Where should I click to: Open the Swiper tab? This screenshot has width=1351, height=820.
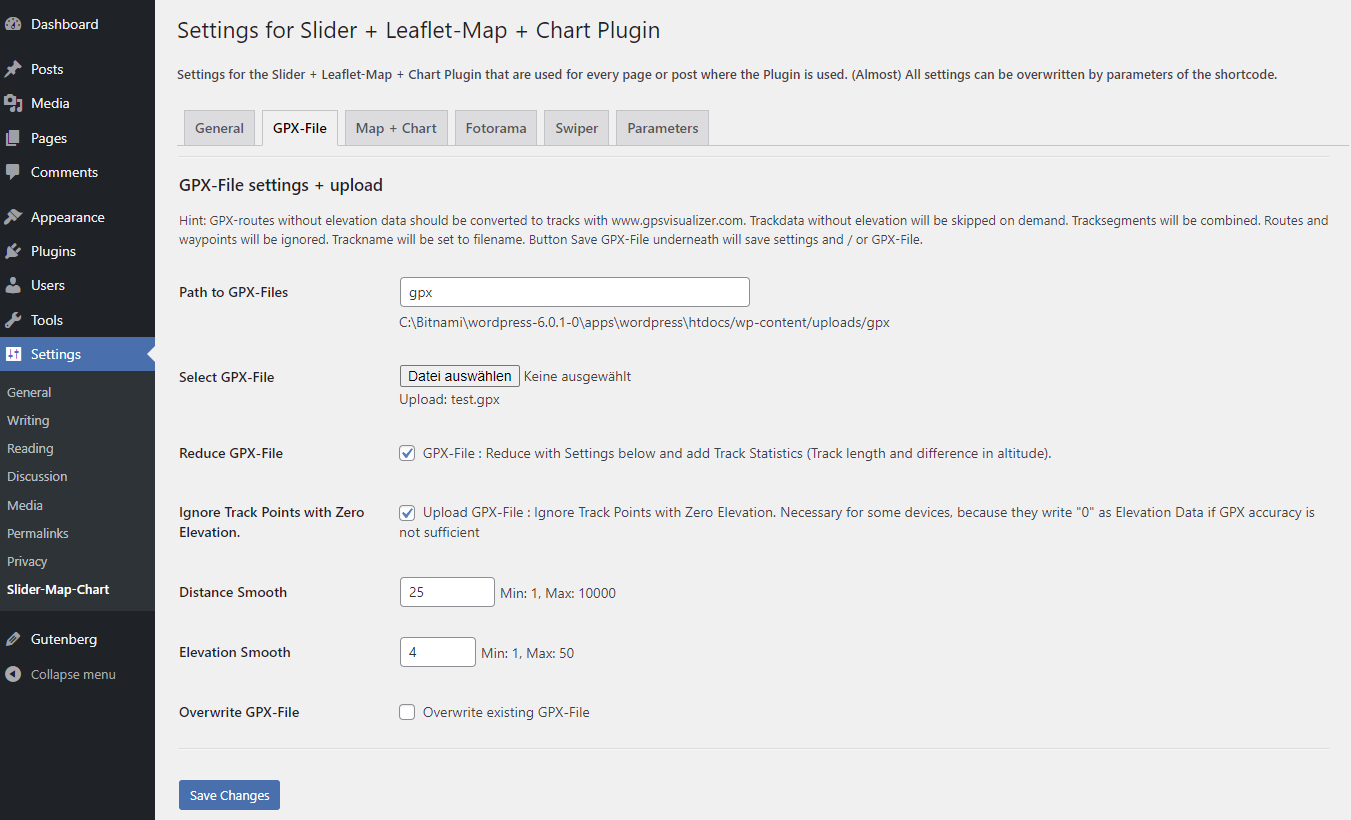click(x=577, y=128)
